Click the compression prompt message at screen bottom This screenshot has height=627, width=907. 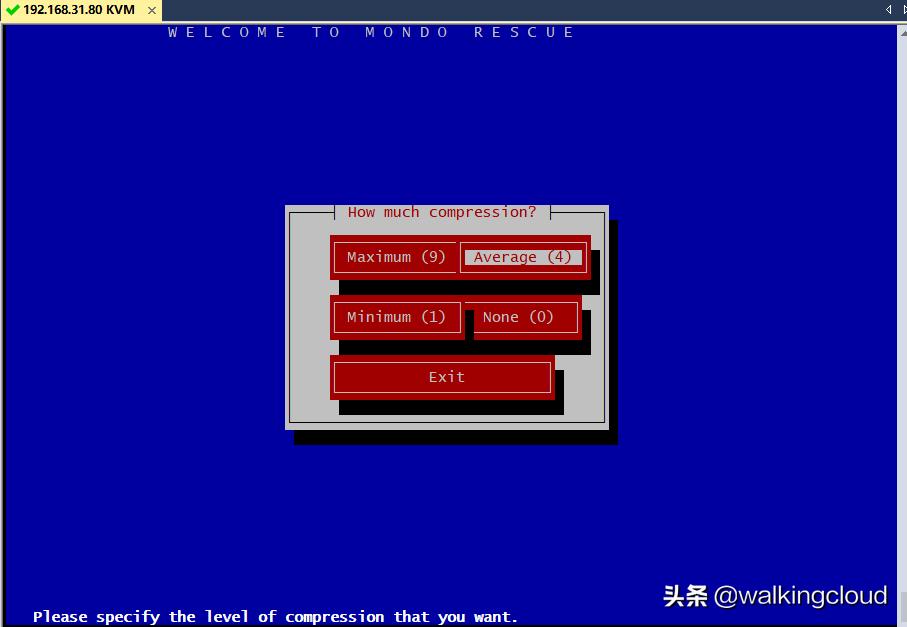(x=274, y=616)
